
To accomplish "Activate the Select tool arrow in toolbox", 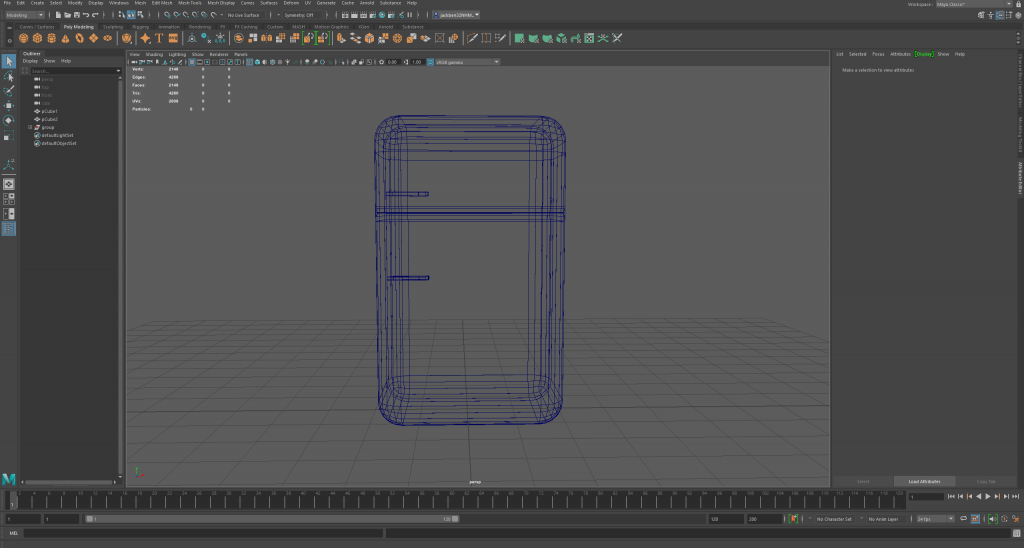I will coord(9,62).
